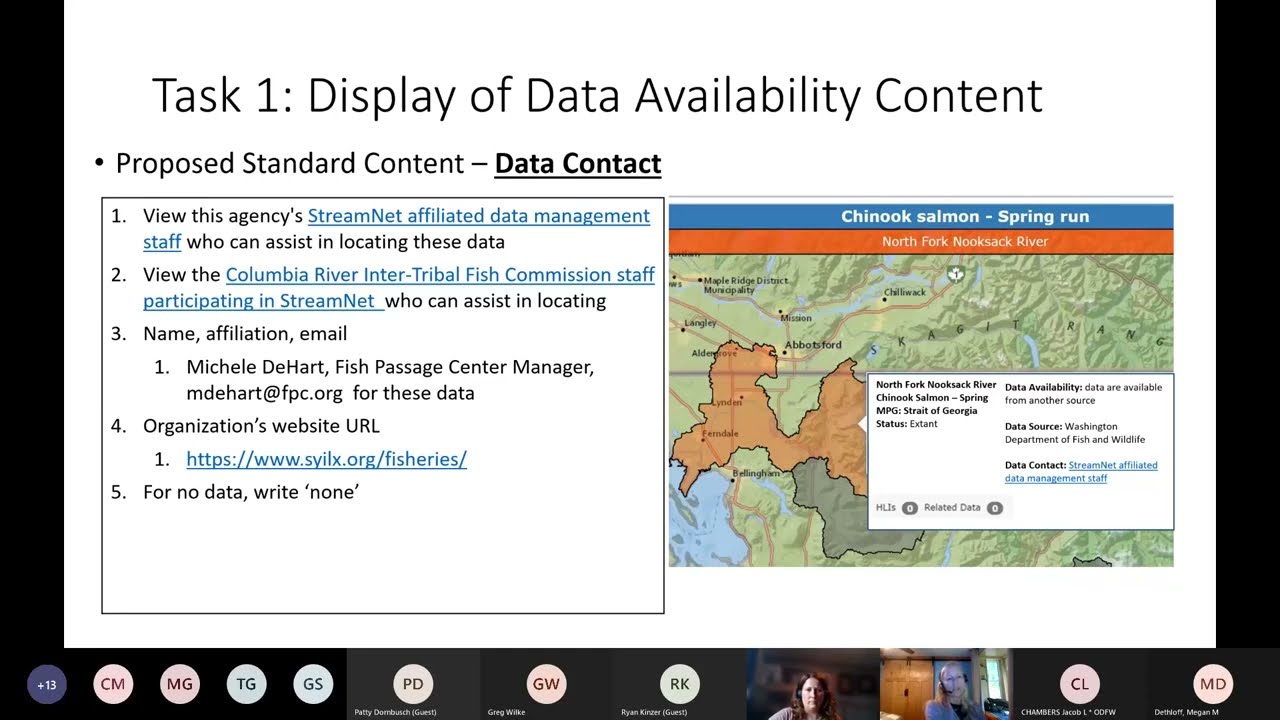This screenshot has width=1280, height=720.
Task: Click "Organization's website URL" list item
Action: (x=261, y=426)
